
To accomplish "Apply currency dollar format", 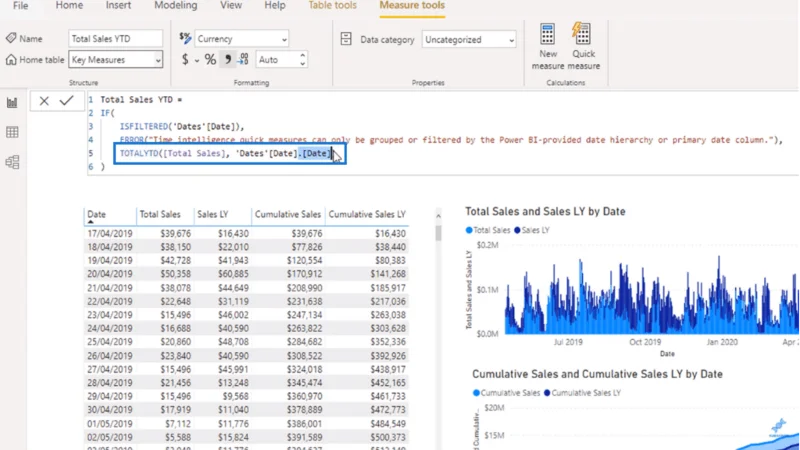I will click(185, 60).
